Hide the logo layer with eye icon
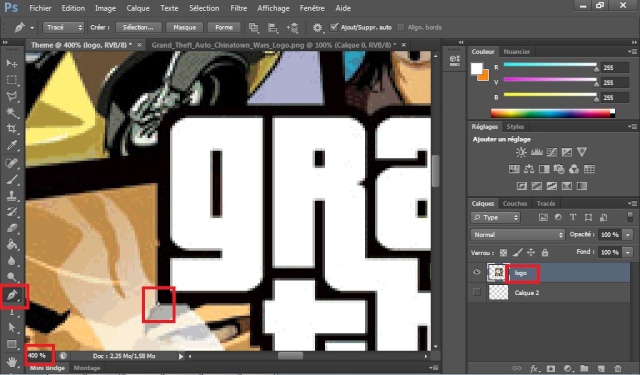Viewport: 640px width, 375px height. (477, 273)
